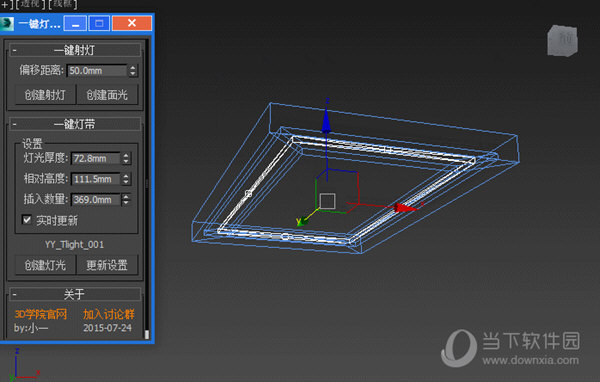This screenshot has width=600, height=382.
Task: Click the 3ds Max icon in the dialog title bar
Action: click(x=7, y=24)
